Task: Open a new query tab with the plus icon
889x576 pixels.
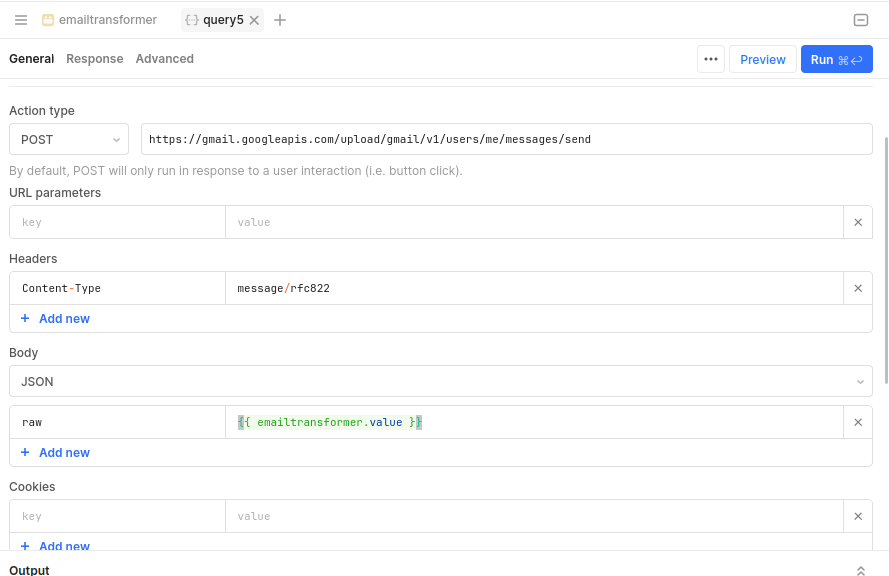Action: coord(280,19)
